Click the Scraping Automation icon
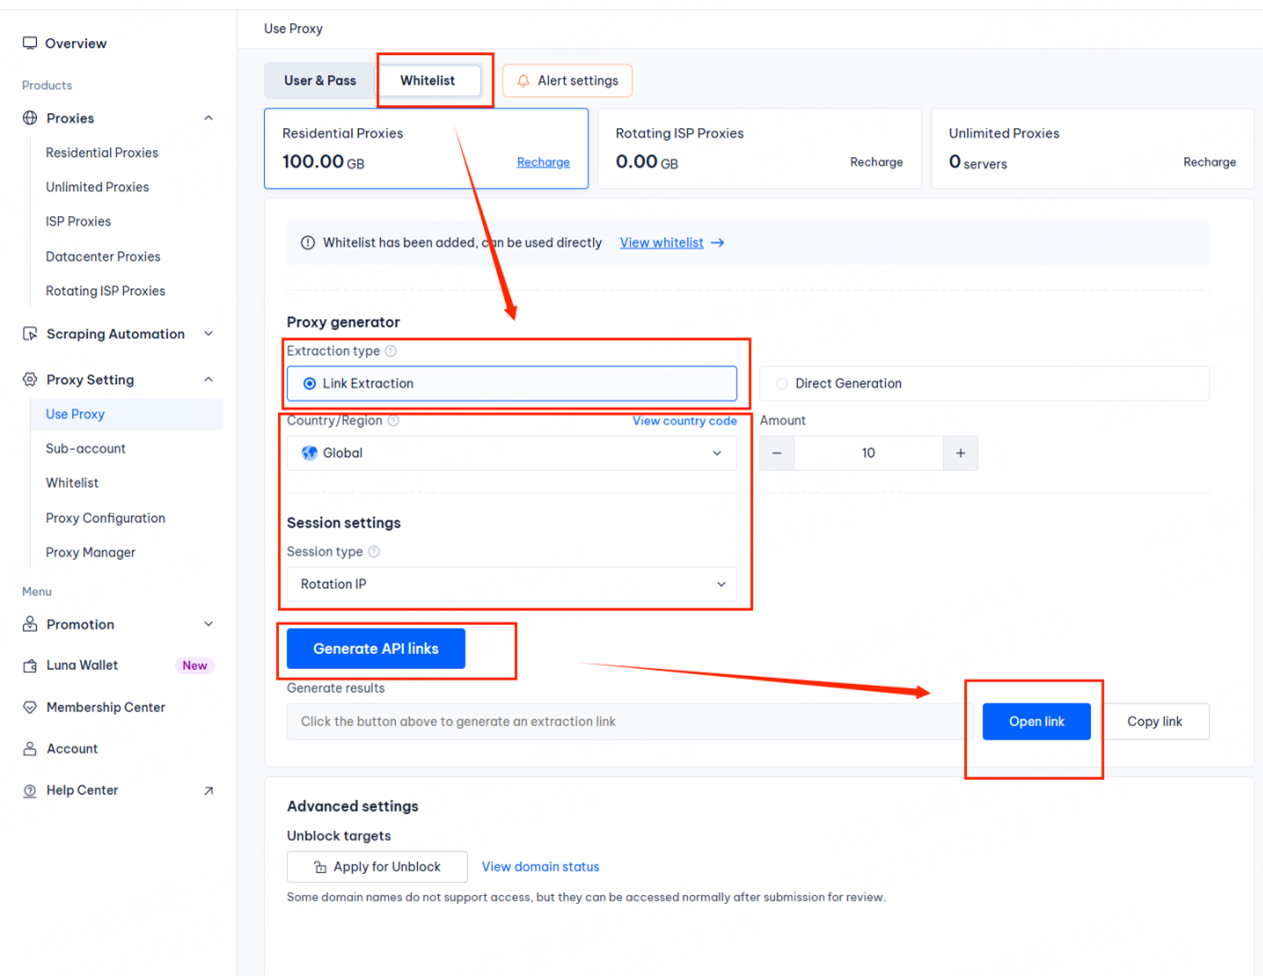Screen dimensions: 1263x976 pos(30,334)
